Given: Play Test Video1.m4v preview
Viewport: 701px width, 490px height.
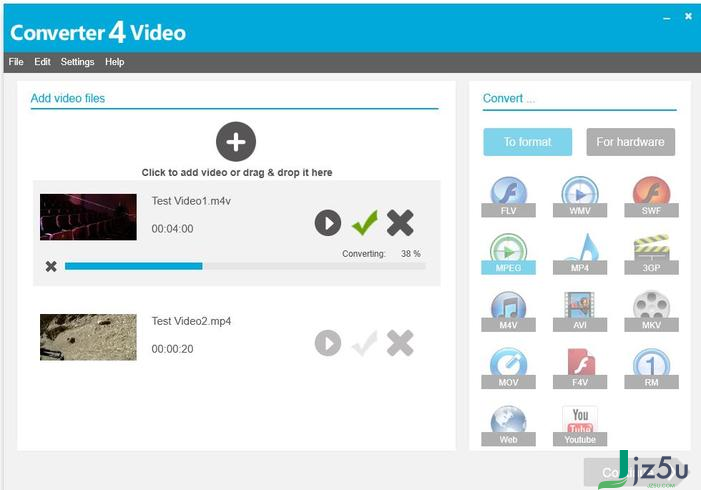Looking at the screenshot, I should tap(328, 223).
